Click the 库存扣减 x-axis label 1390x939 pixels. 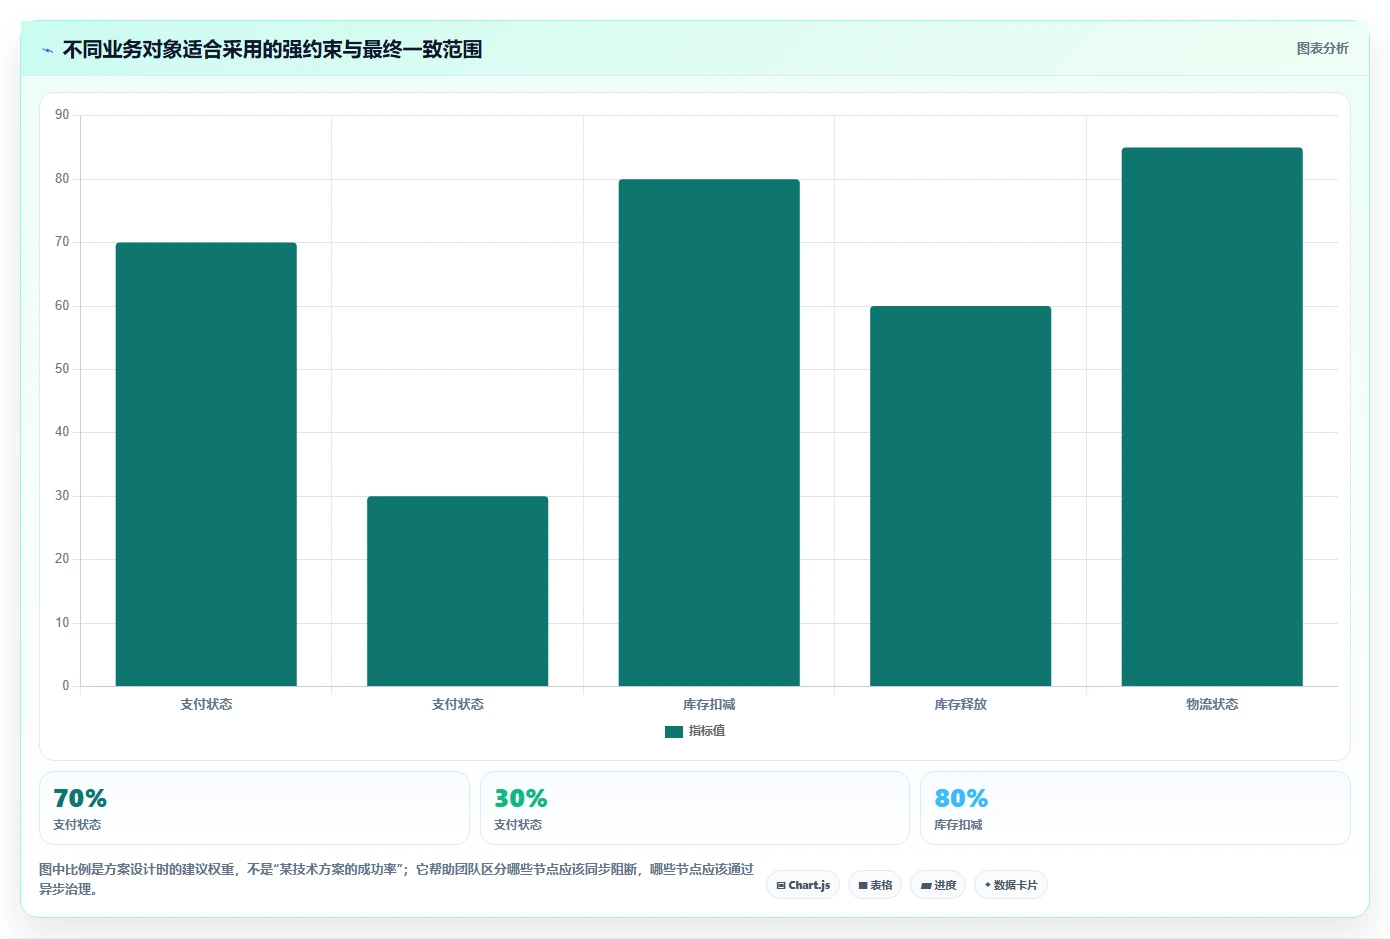(x=709, y=705)
